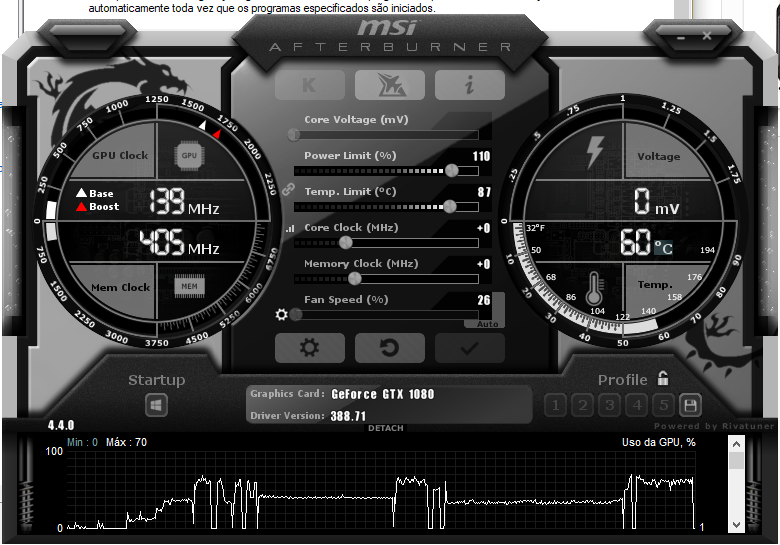Minimize the Afterburner window
Viewport: 780px width, 545px height.
pos(681,38)
